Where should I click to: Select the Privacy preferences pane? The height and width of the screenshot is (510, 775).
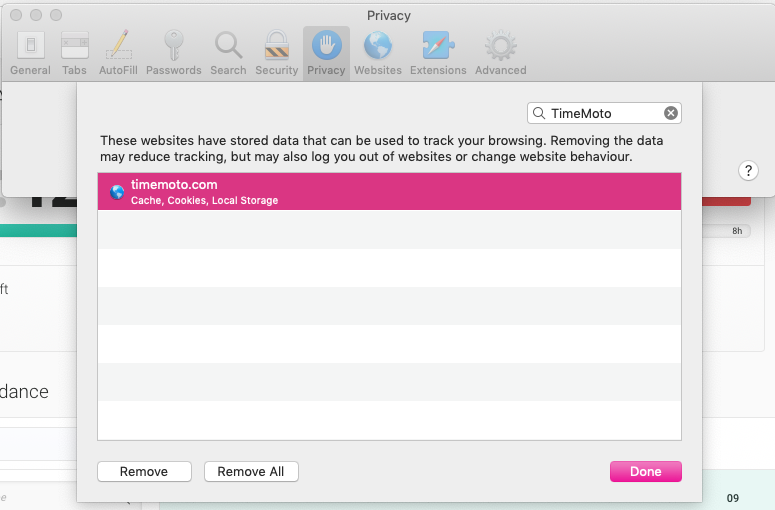[x=326, y=53]
